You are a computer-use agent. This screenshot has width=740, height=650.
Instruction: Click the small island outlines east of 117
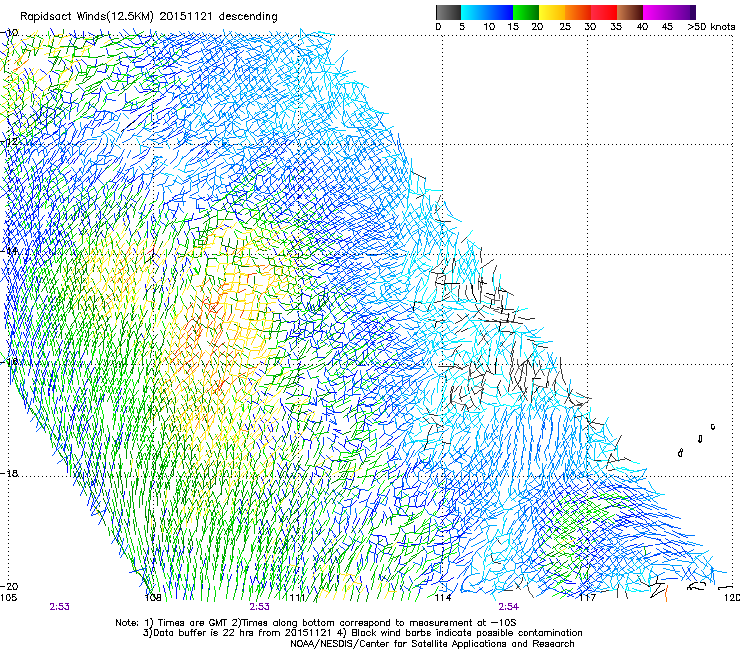pyautogui.click(x=697, y=439)
